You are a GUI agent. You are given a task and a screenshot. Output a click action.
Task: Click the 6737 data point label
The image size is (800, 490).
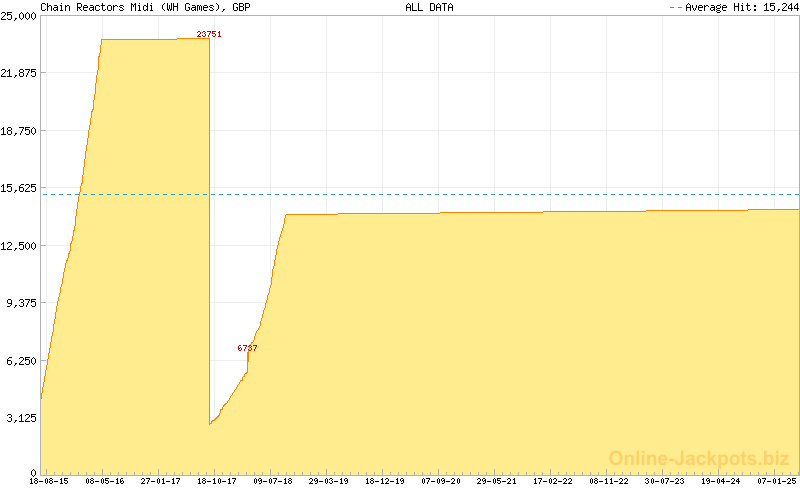pos(247,348)
